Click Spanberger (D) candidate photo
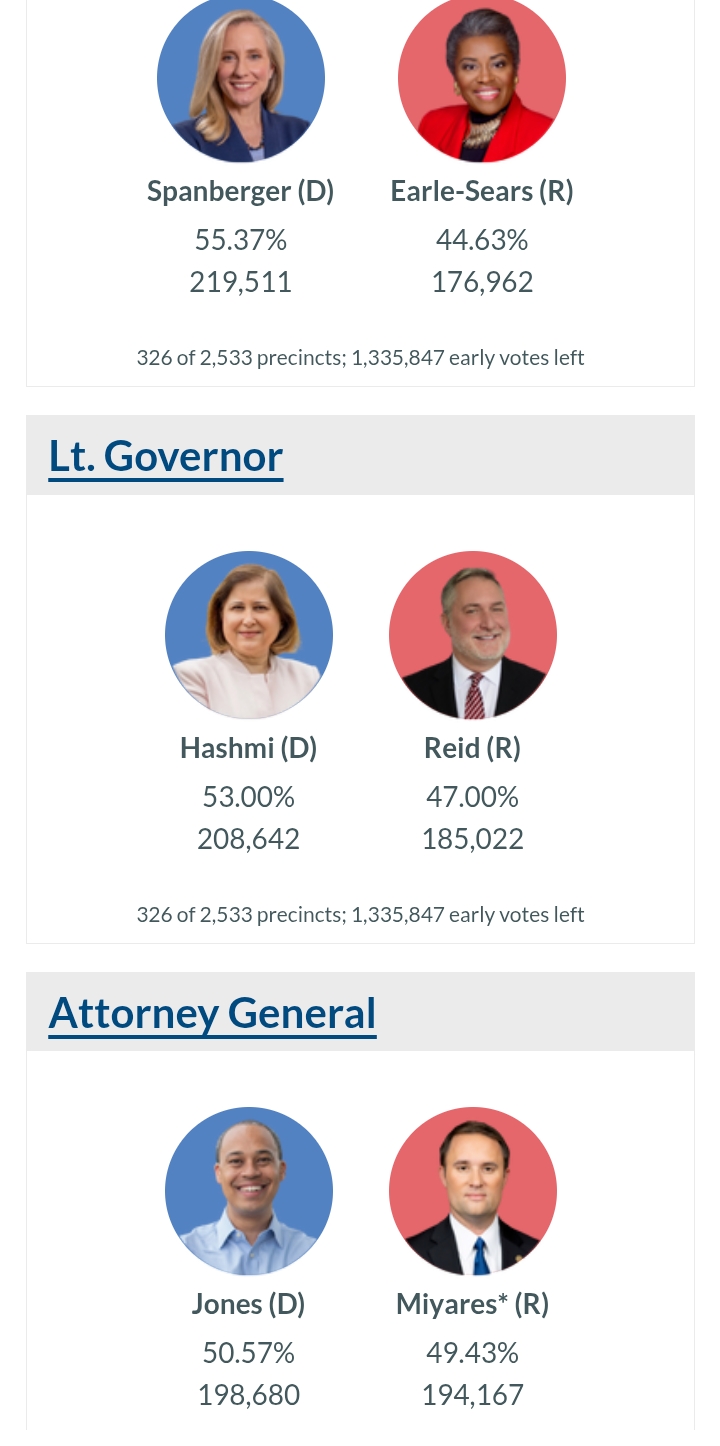The image size is (720, 1446). point(241,82)
